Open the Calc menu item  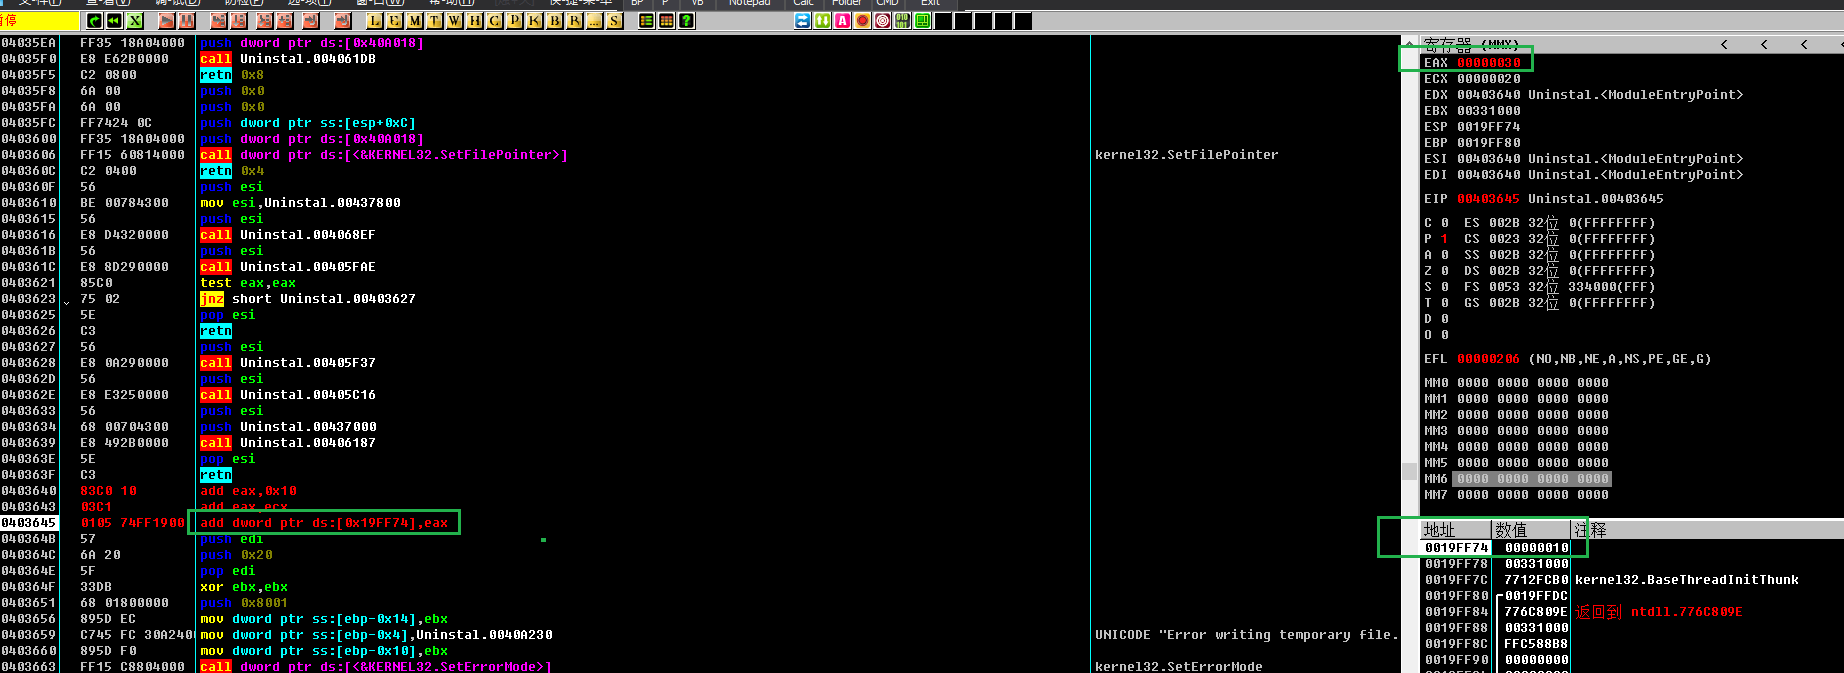point(803,3)
